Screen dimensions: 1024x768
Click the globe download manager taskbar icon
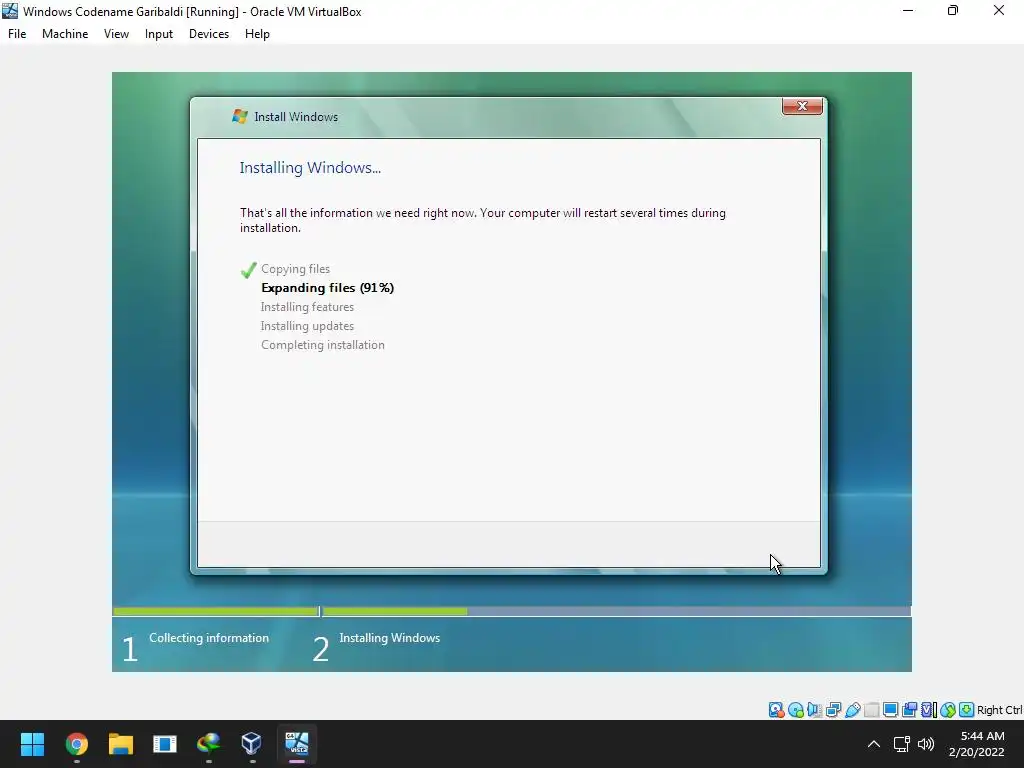[x=208, y=744]
